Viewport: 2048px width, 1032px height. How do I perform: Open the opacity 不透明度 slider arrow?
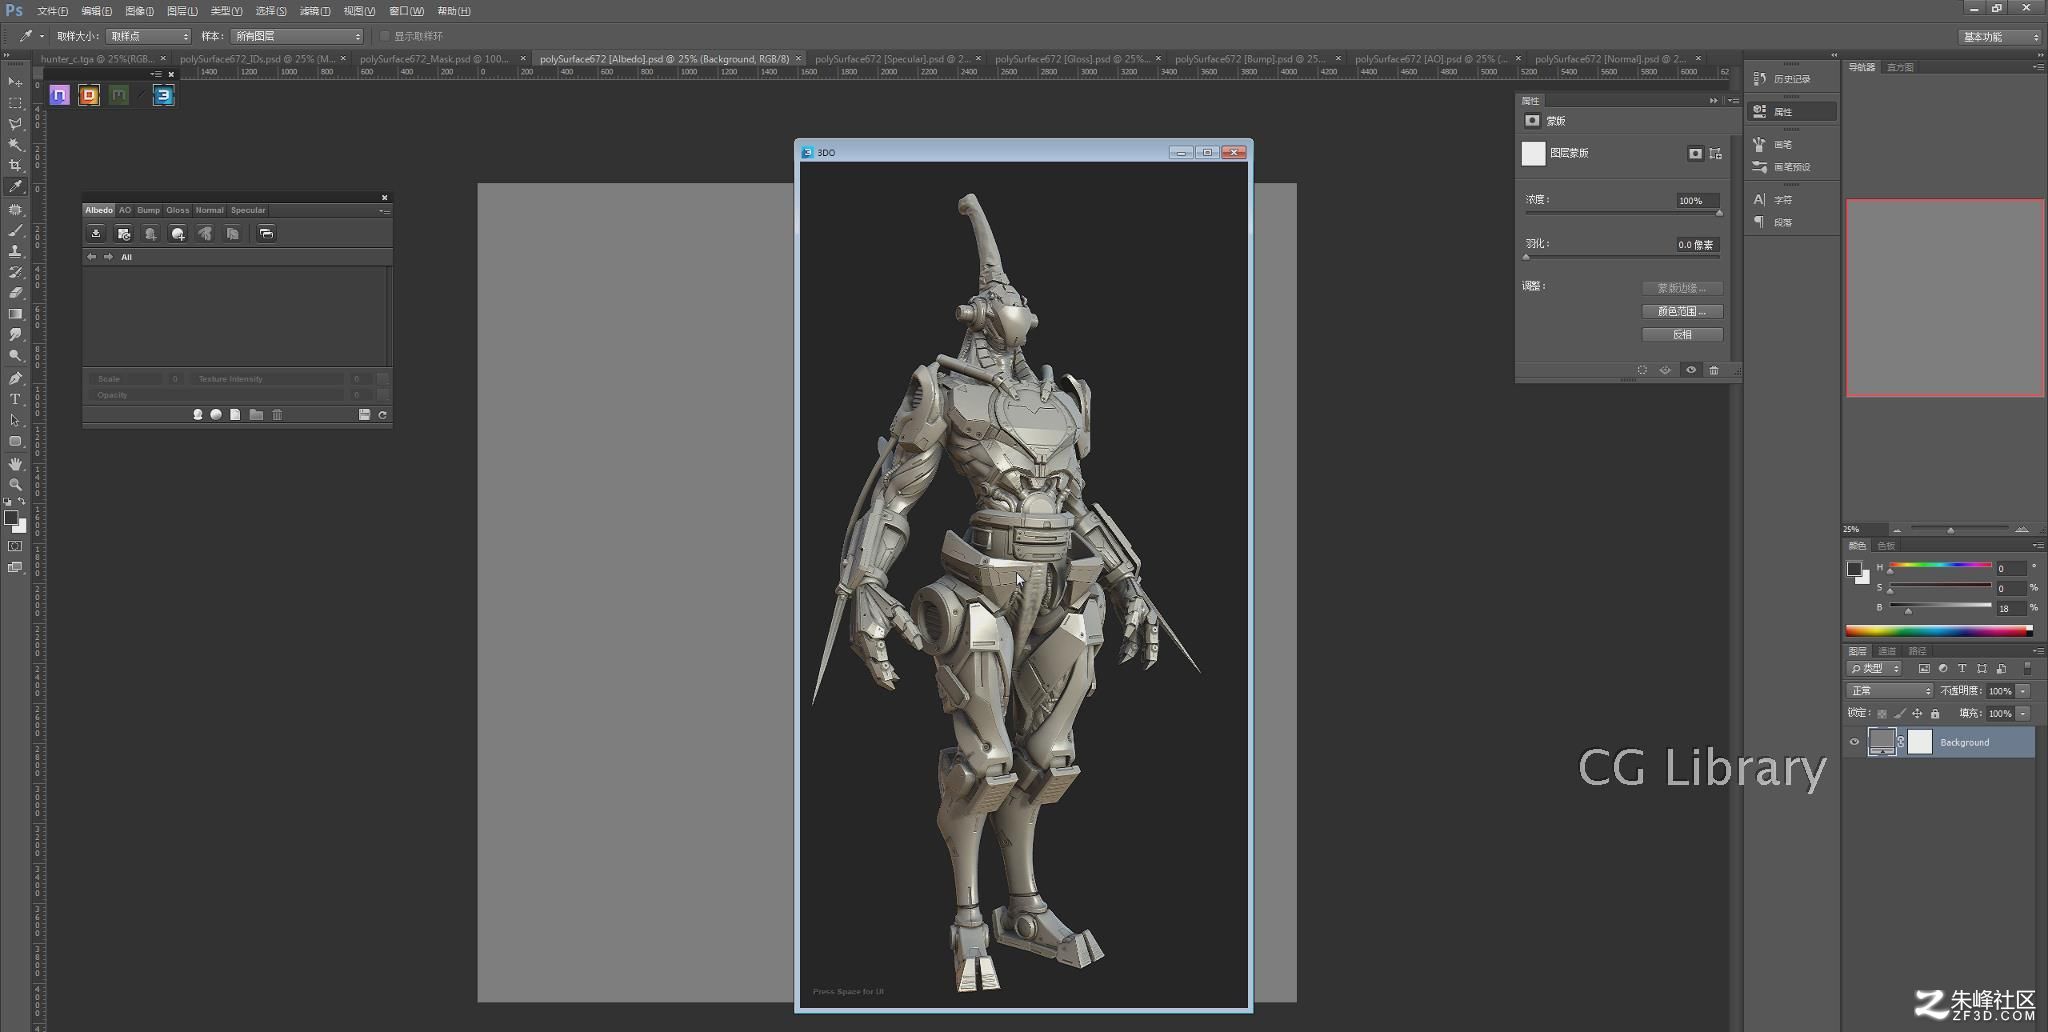[x=2023, y=691]
